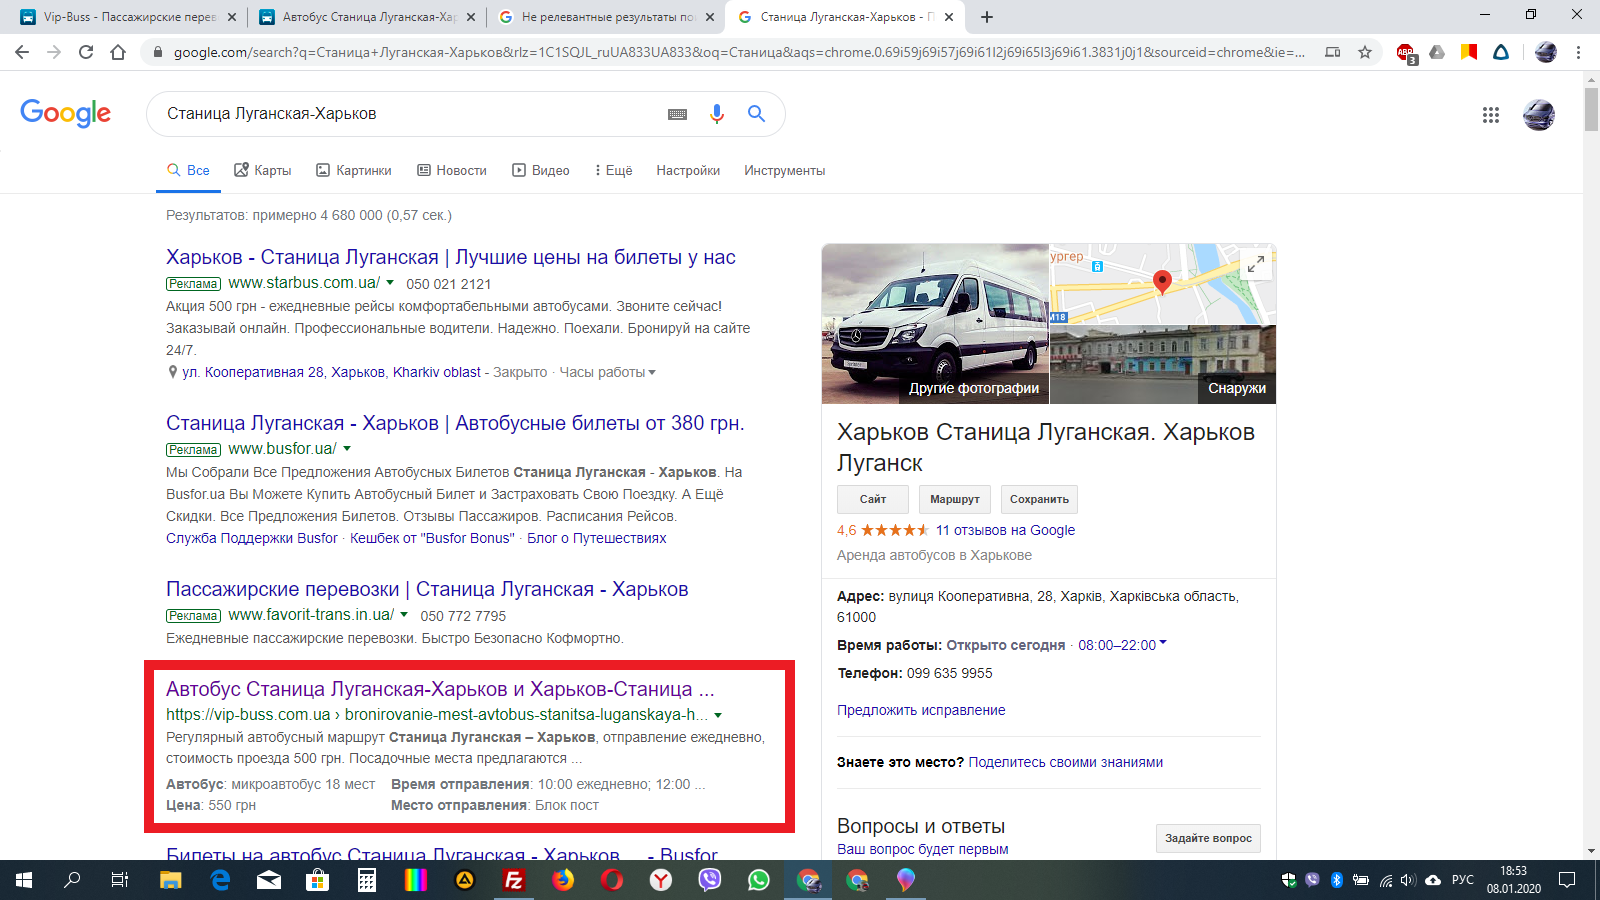Image resolution: width=1600 pixels, height=900 pixels.
Task: Expand dropdown next to www.favorit-trans.in.ua
Action: pyautogui.click(x=404, y=615)
